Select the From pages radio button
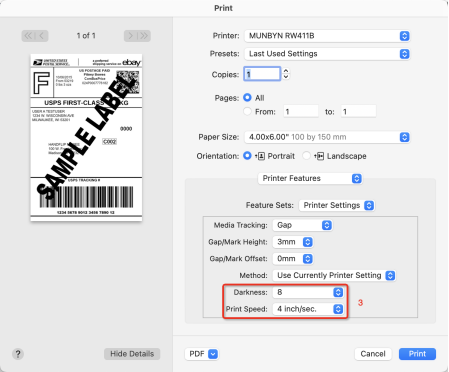The image size is (449, 372). [247, 111]
